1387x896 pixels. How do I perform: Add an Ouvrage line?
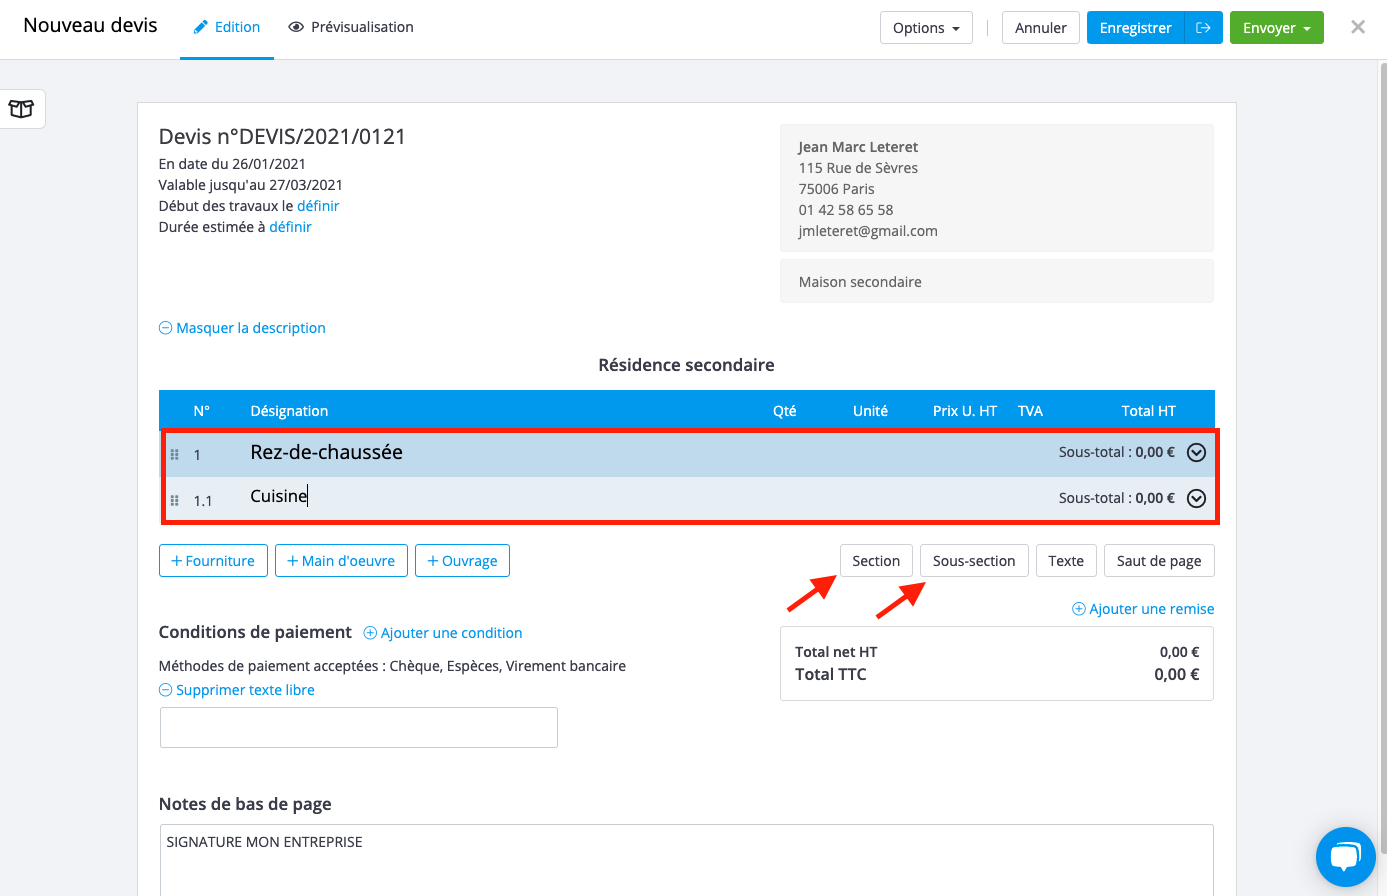click(x=462, y=561)
